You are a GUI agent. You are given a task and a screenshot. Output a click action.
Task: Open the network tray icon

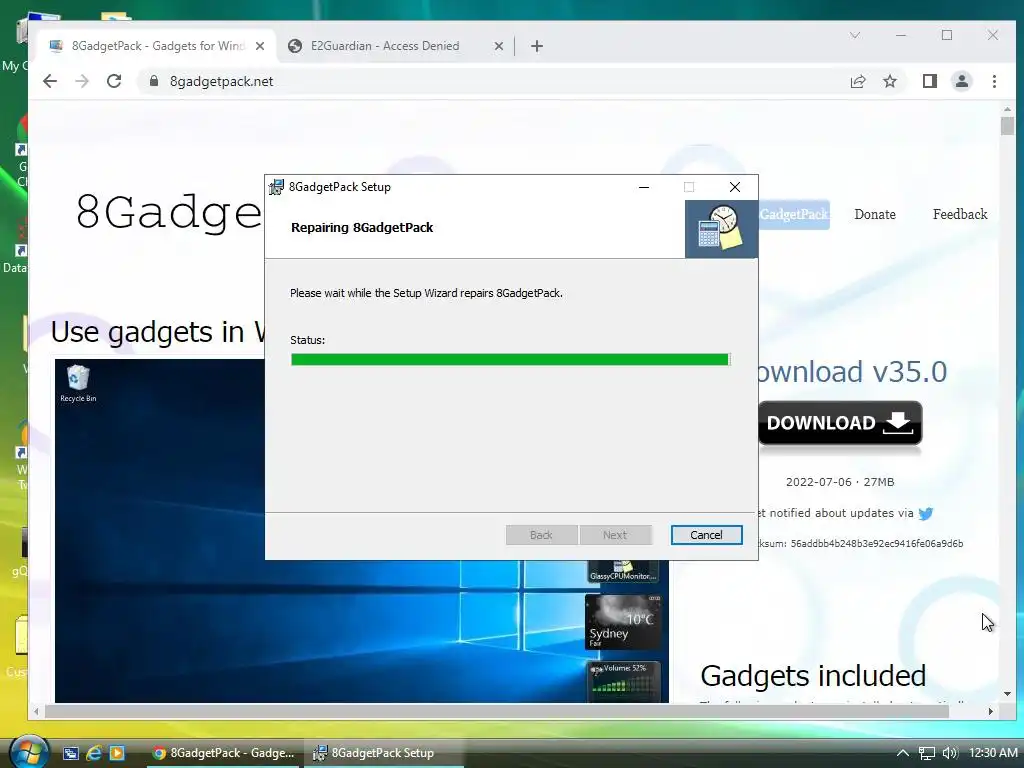click(x=926, y=753)
